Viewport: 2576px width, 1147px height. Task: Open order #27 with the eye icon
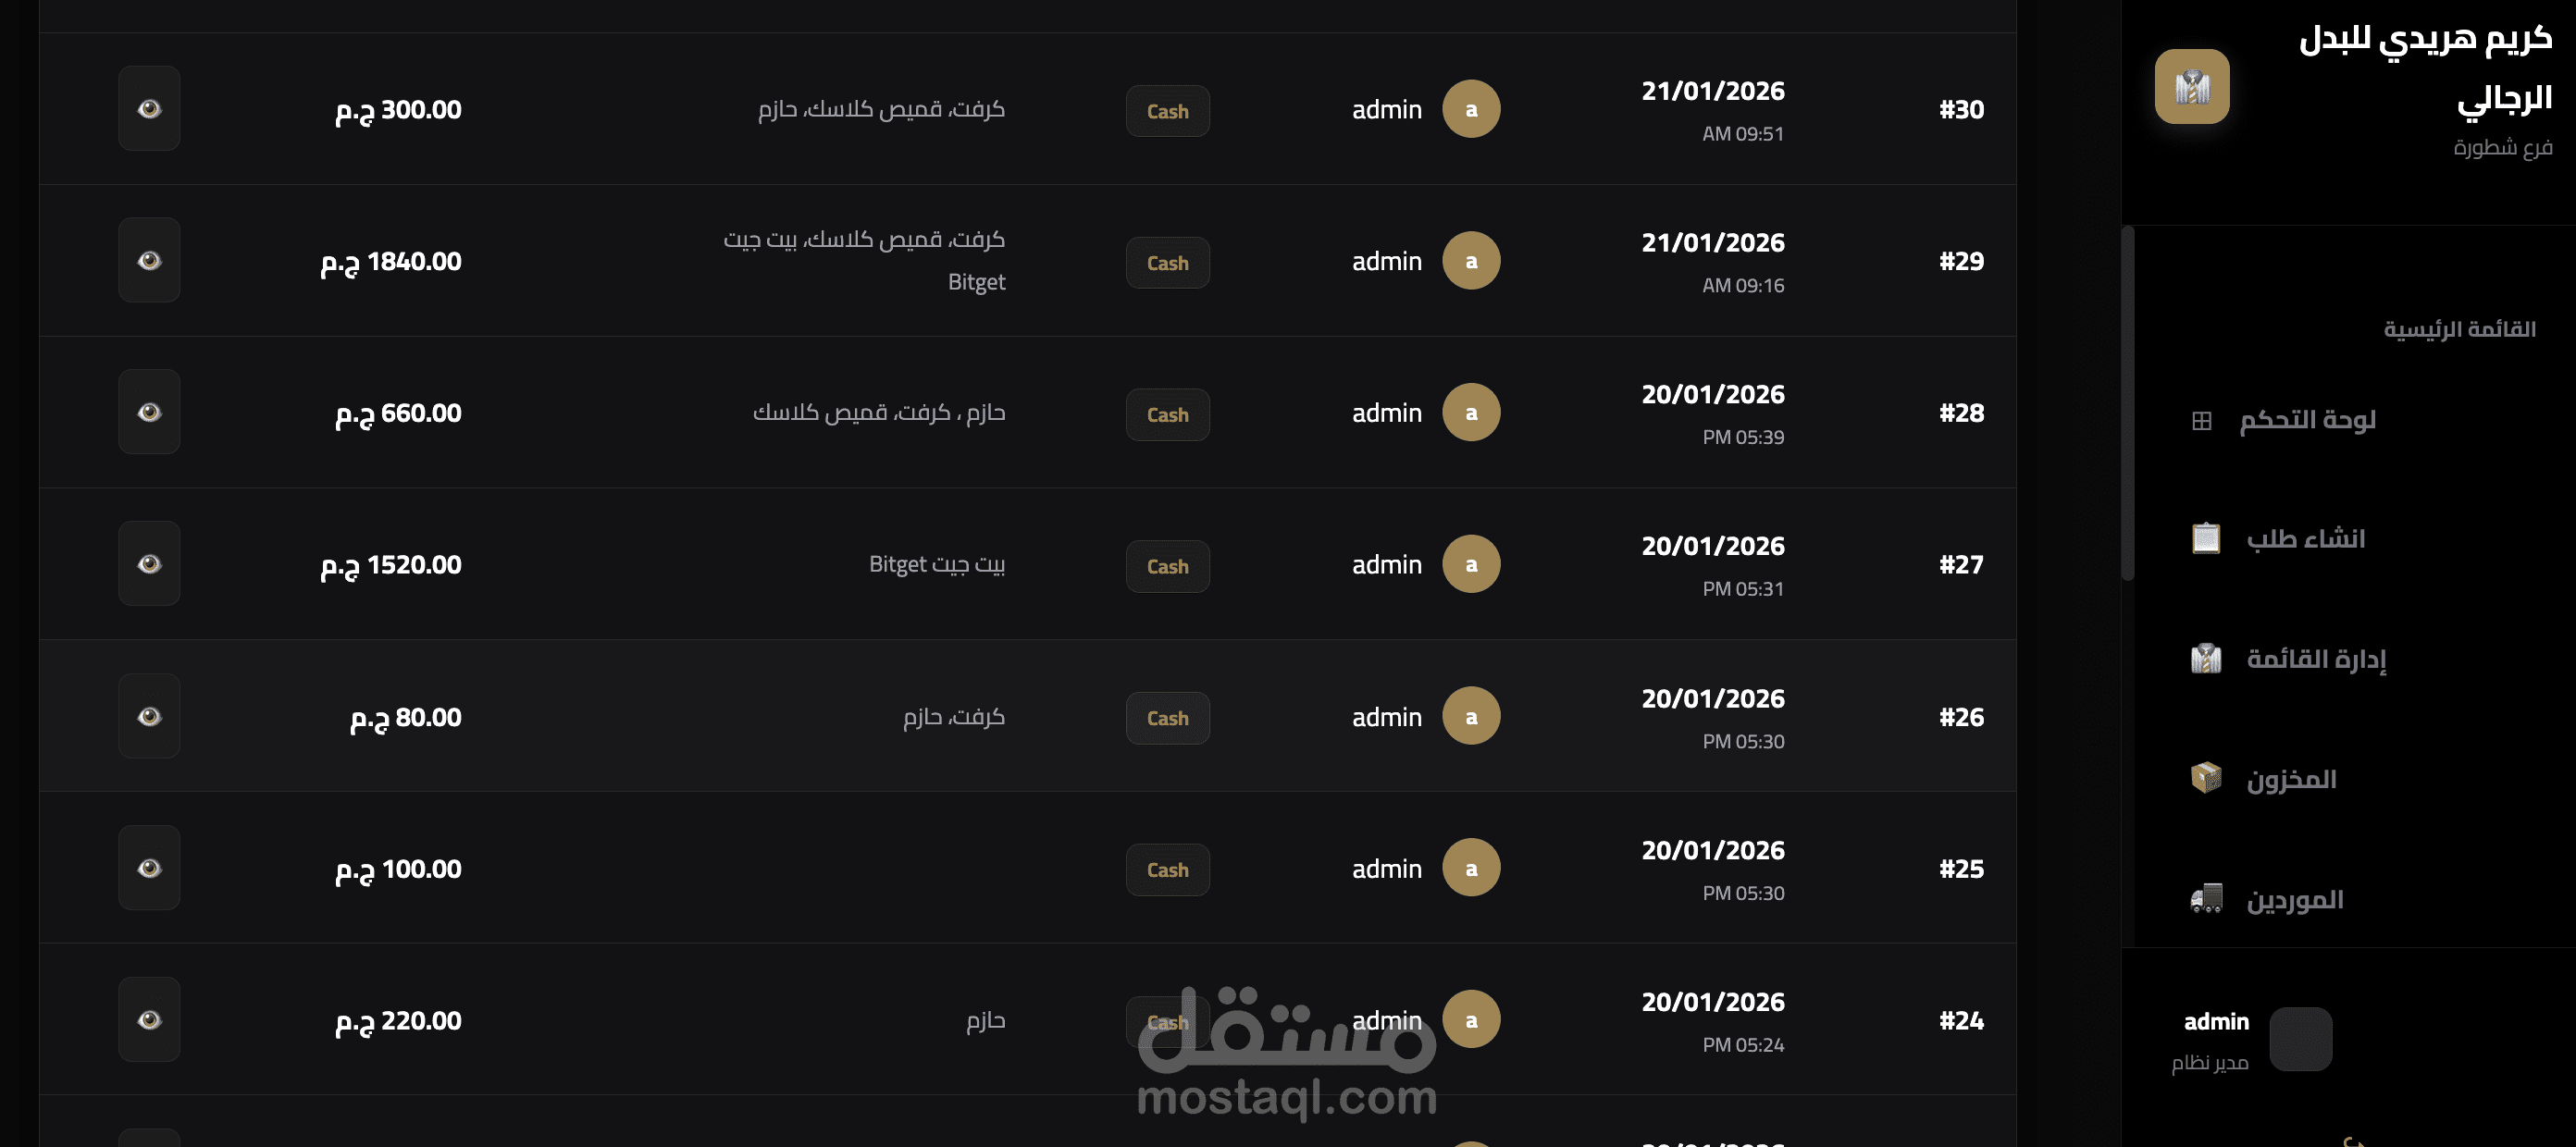pos(149,565)
